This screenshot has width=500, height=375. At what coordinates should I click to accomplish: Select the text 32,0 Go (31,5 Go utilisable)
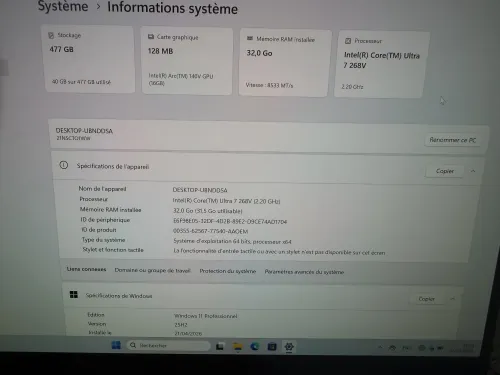pos(207,211)
